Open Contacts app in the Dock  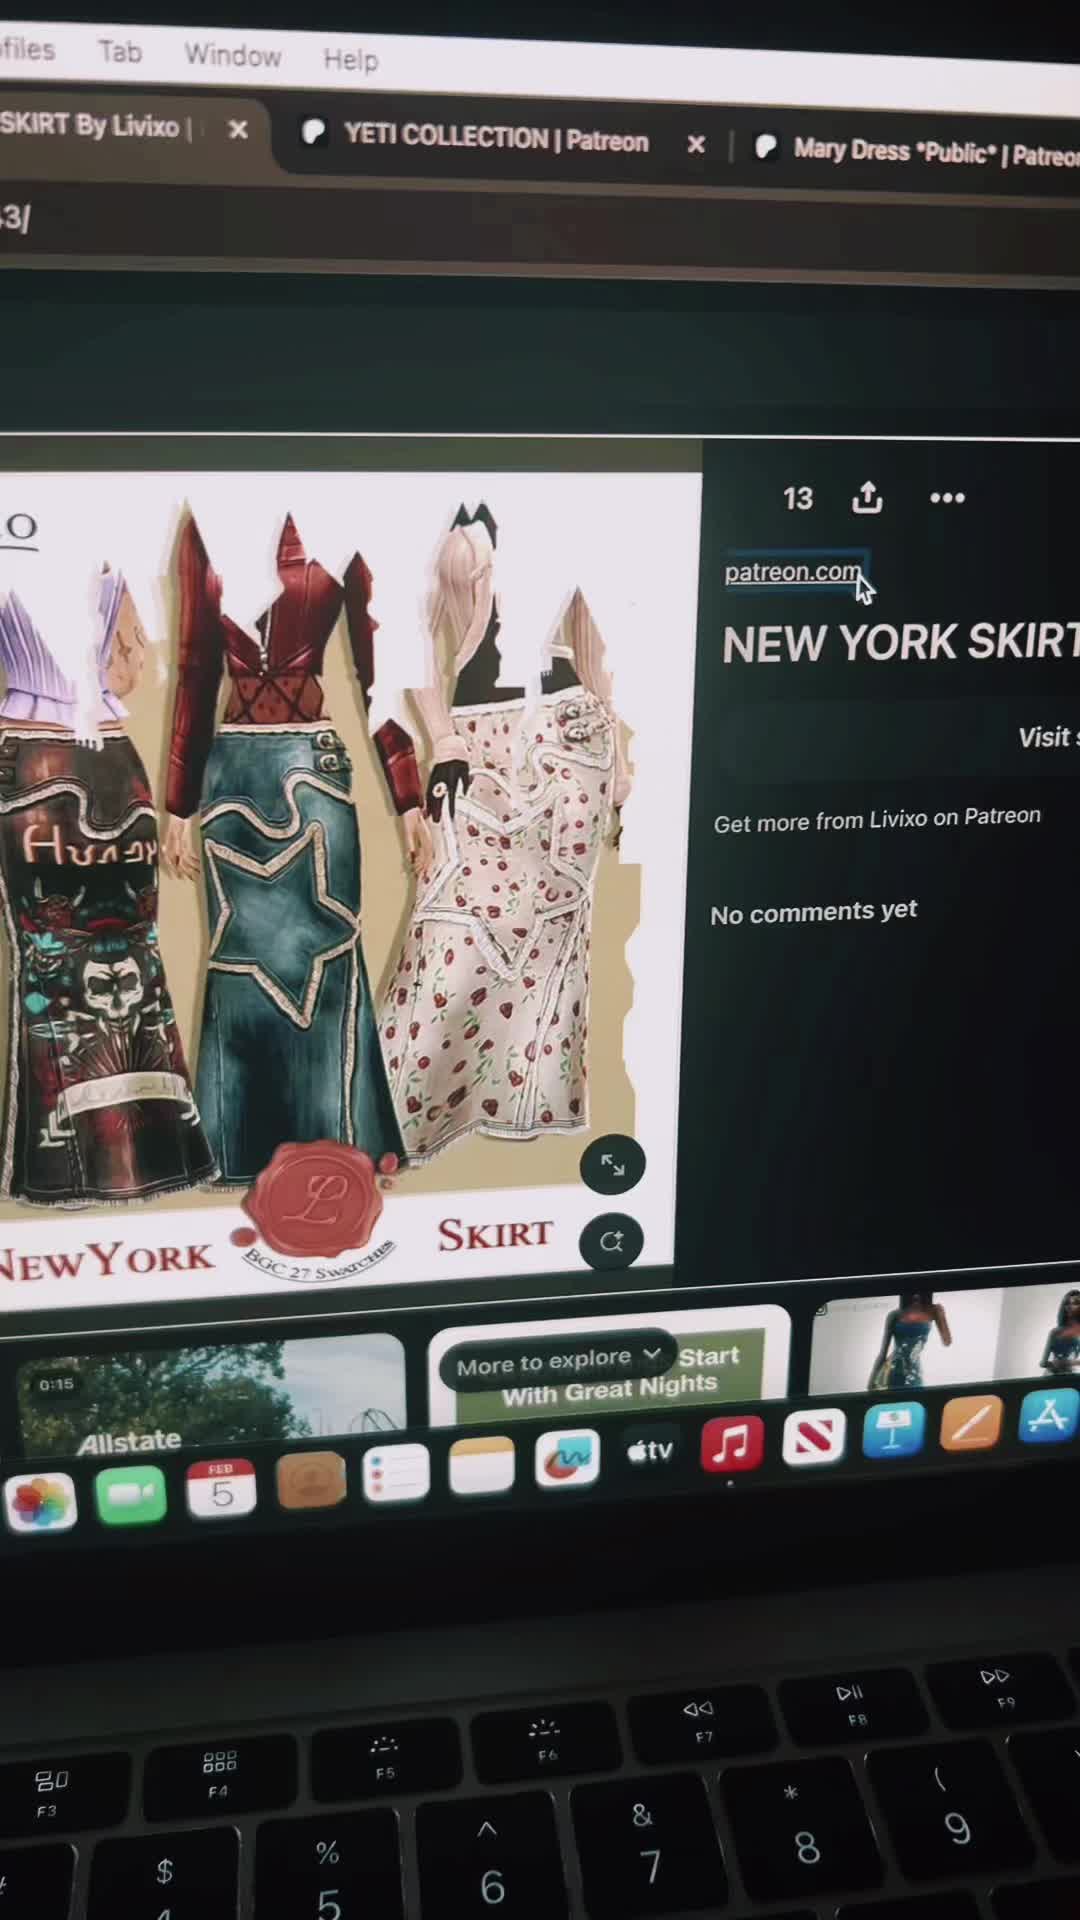click(x=311, y=1480)
